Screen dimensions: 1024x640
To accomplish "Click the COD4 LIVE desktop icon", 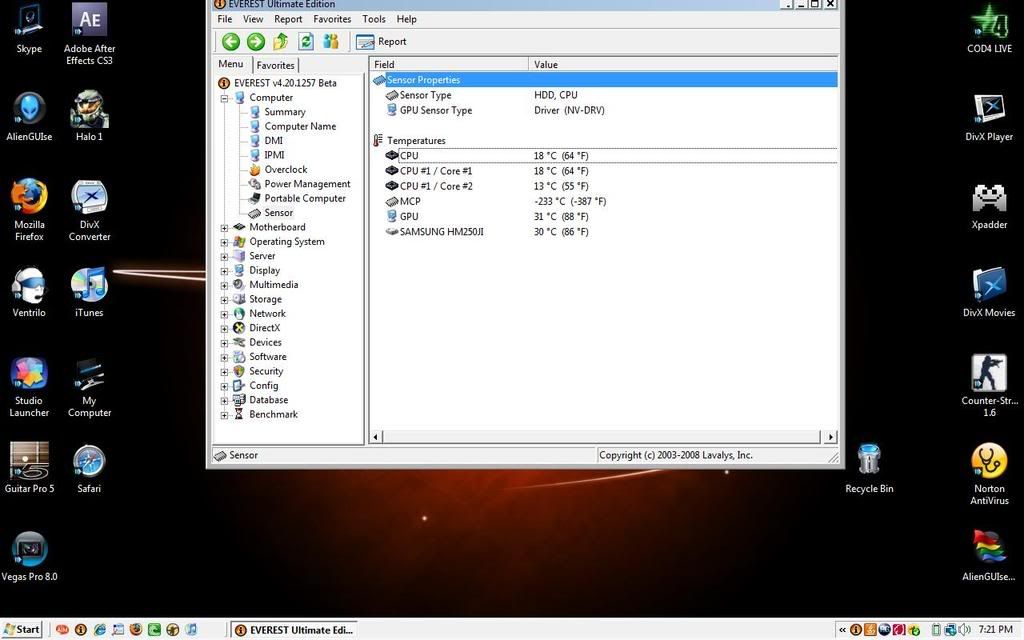I will 989,29.
